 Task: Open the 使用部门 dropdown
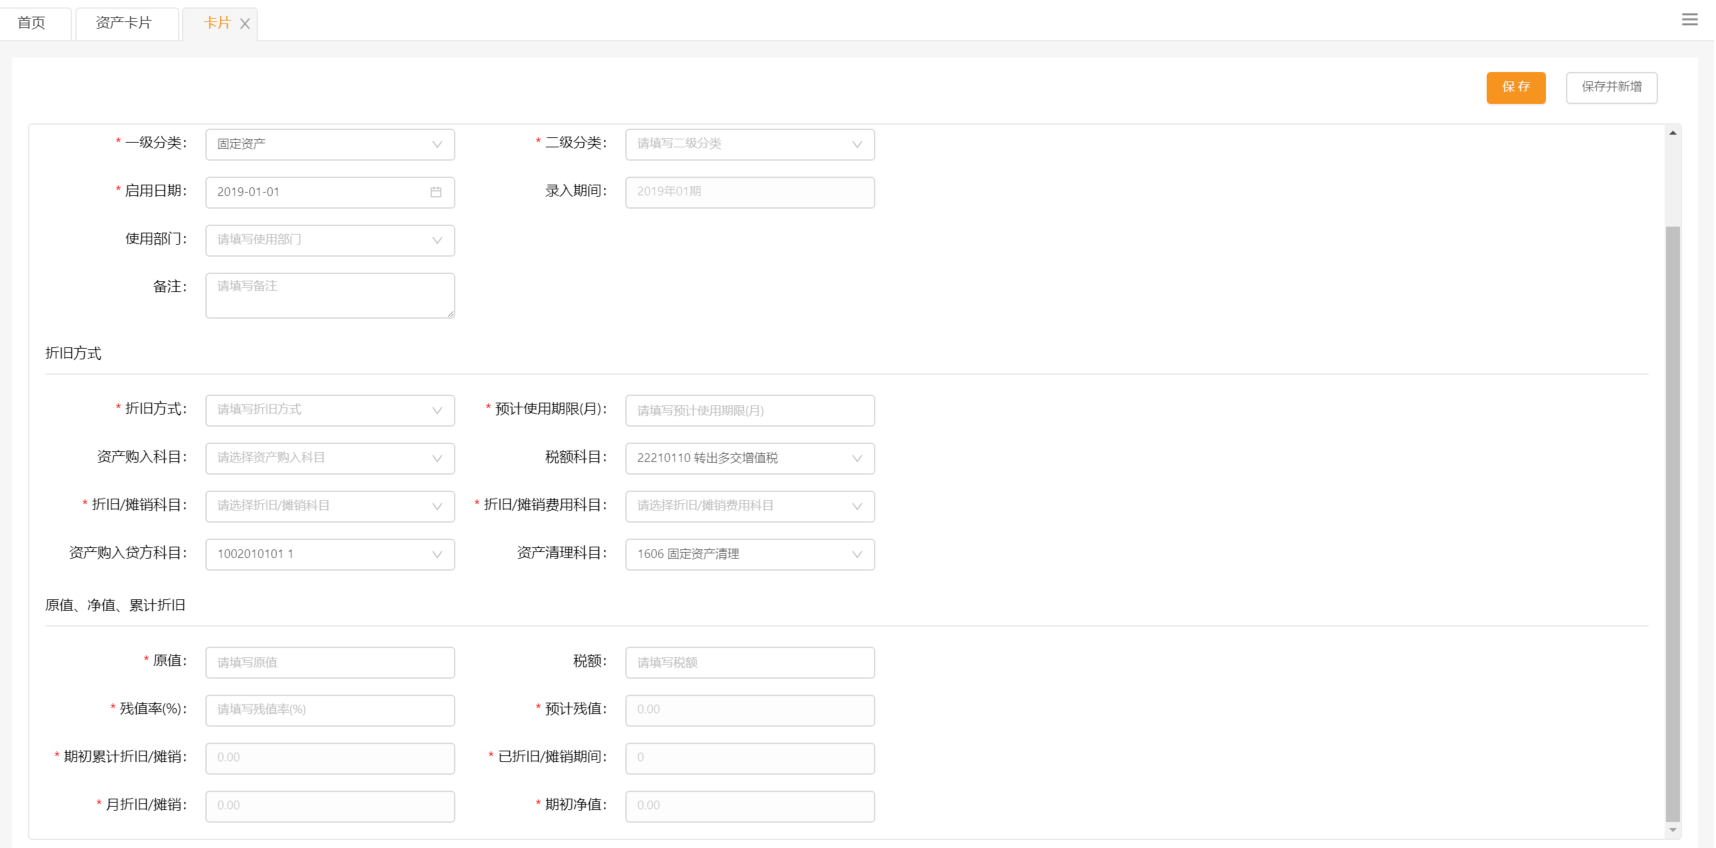coord(330,240)
